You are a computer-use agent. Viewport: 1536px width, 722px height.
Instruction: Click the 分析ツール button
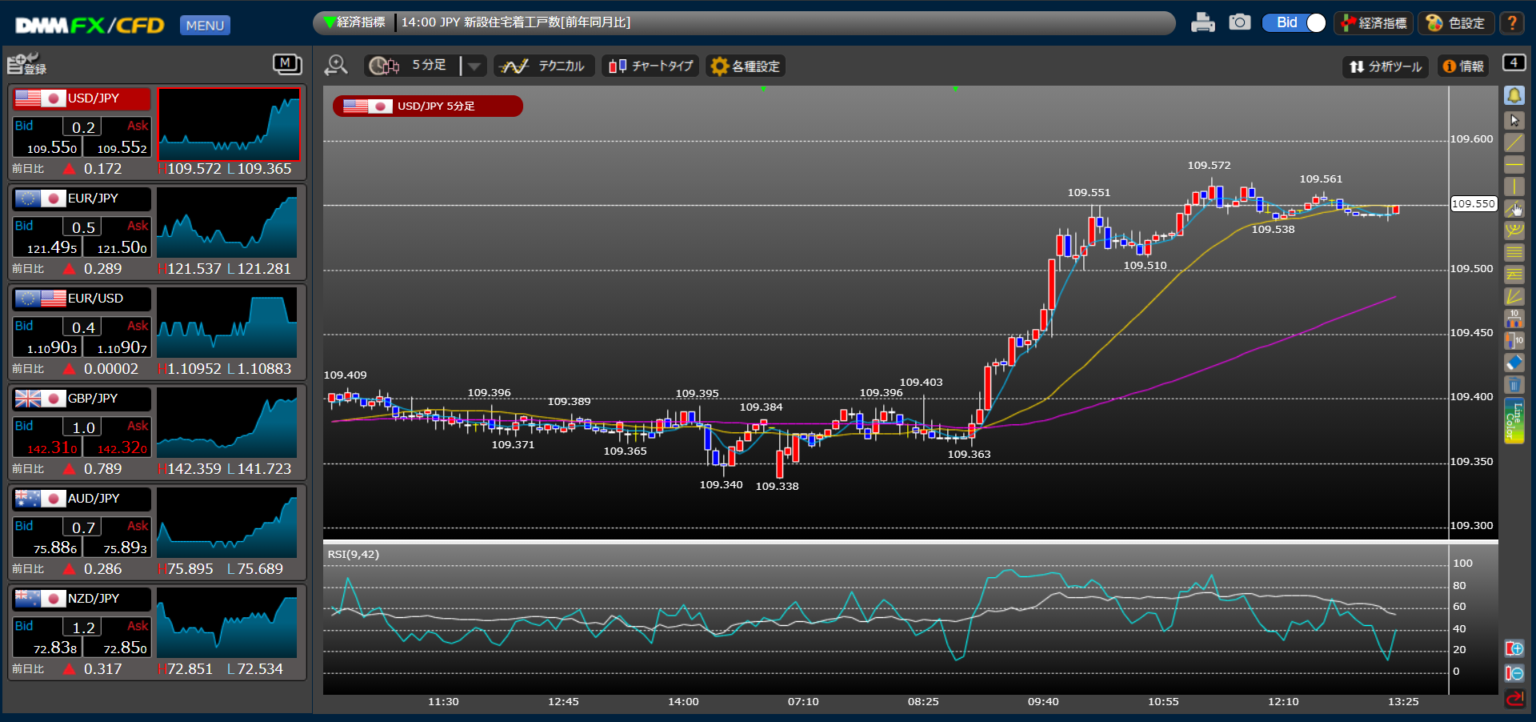pos(1385,66)
